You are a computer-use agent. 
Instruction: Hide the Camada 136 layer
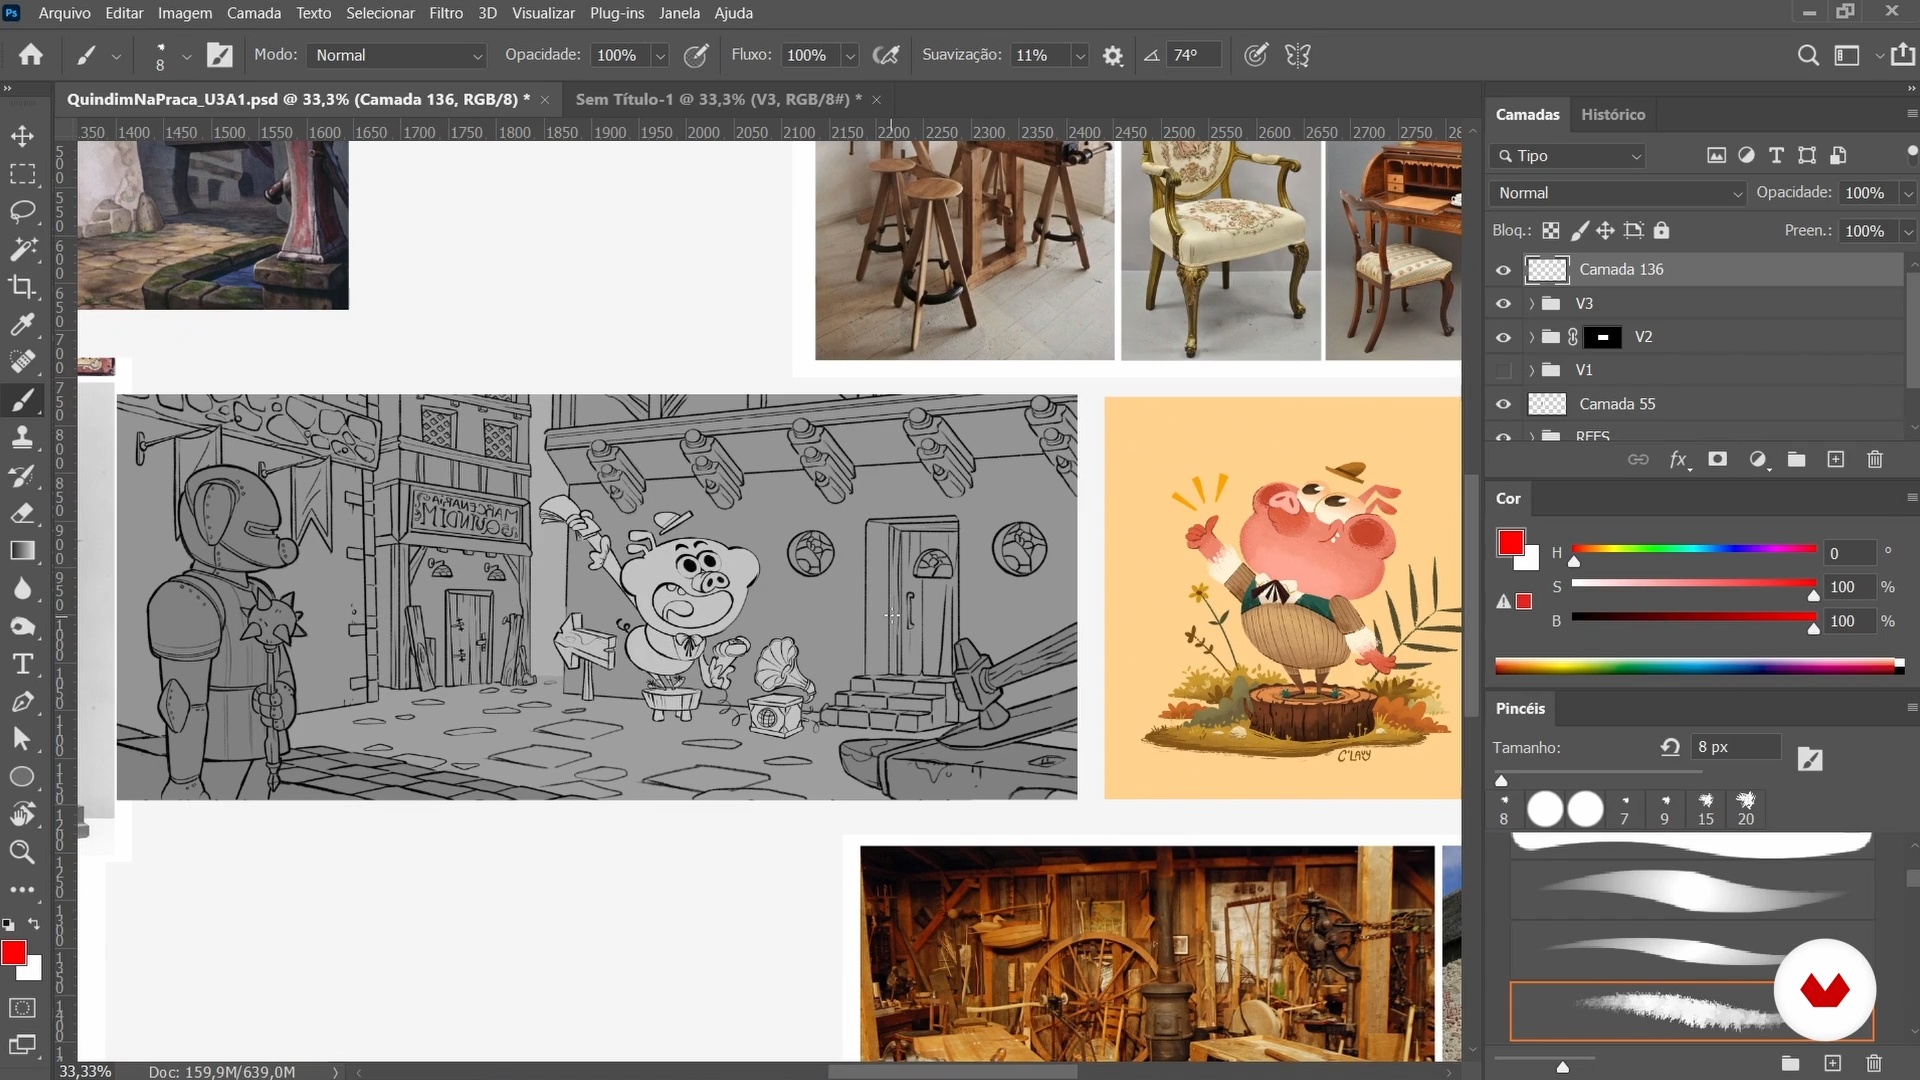1503,270
